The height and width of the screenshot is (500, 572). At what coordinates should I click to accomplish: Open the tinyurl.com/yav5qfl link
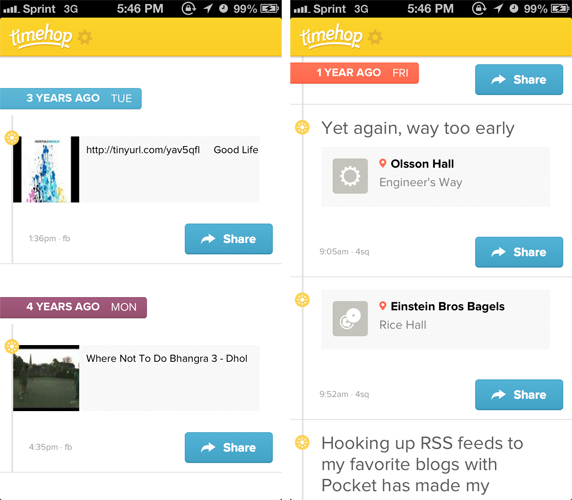(x=143, y=150)
